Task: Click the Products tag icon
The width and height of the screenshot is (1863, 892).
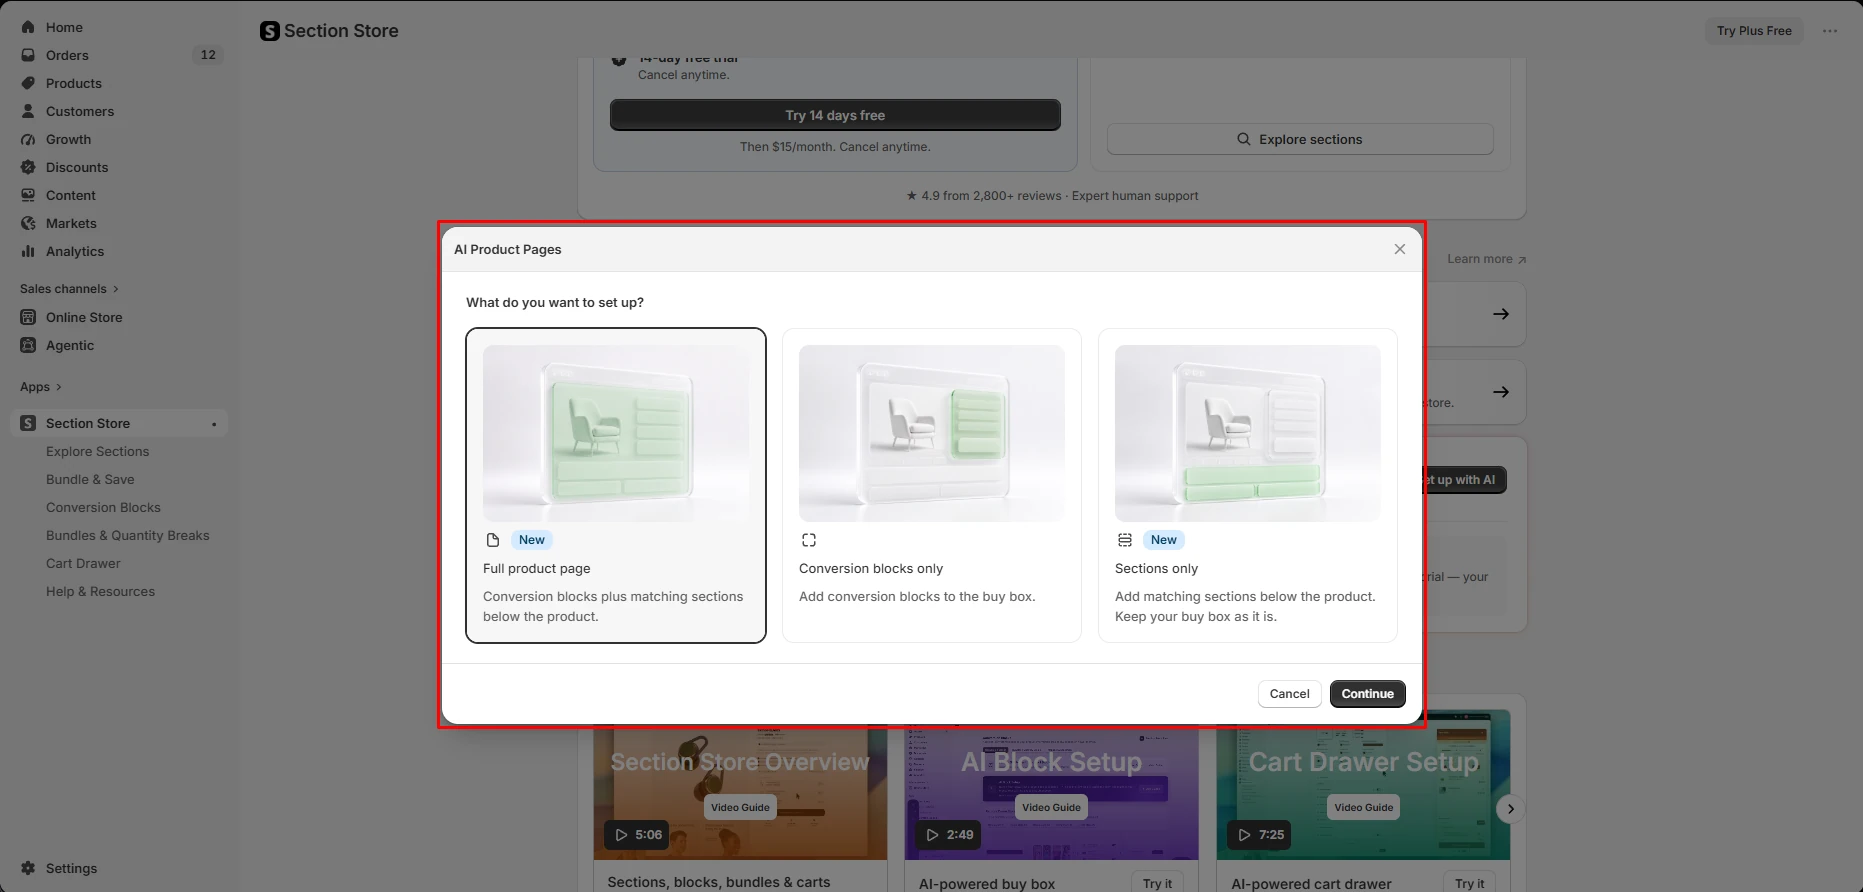Action: tap(28, 83)
